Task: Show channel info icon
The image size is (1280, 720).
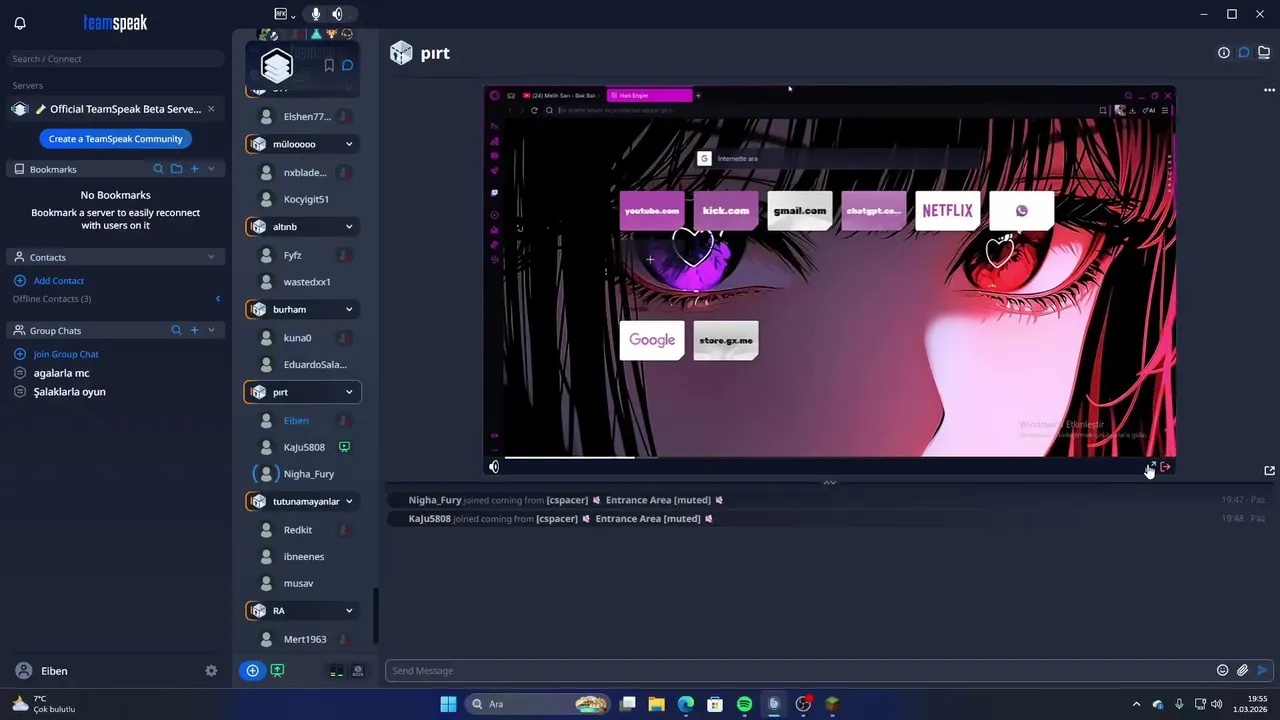Action: tap(1224, 53)
